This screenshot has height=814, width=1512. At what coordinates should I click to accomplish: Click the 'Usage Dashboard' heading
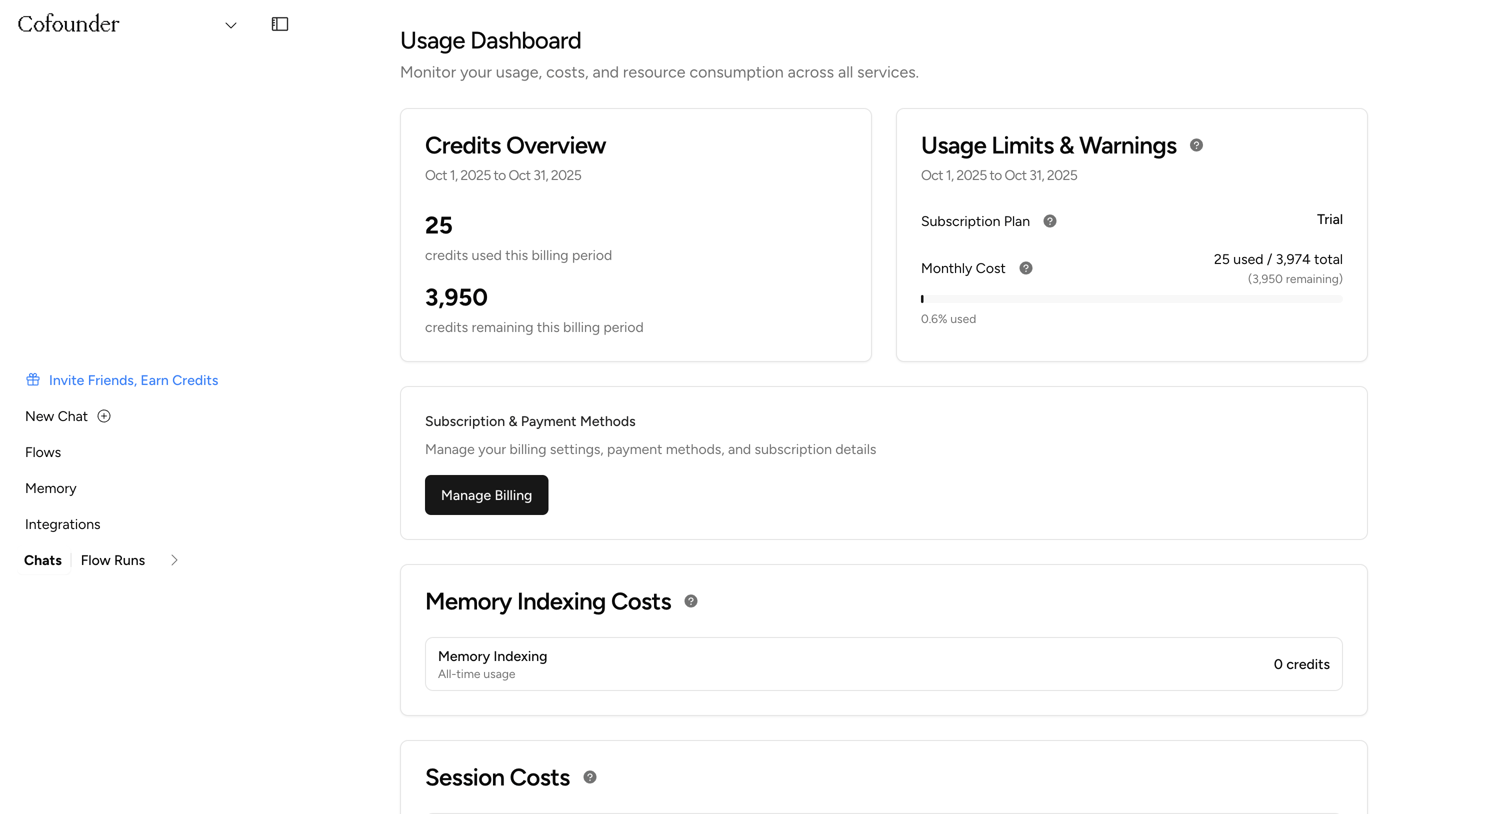coord(490,40)
